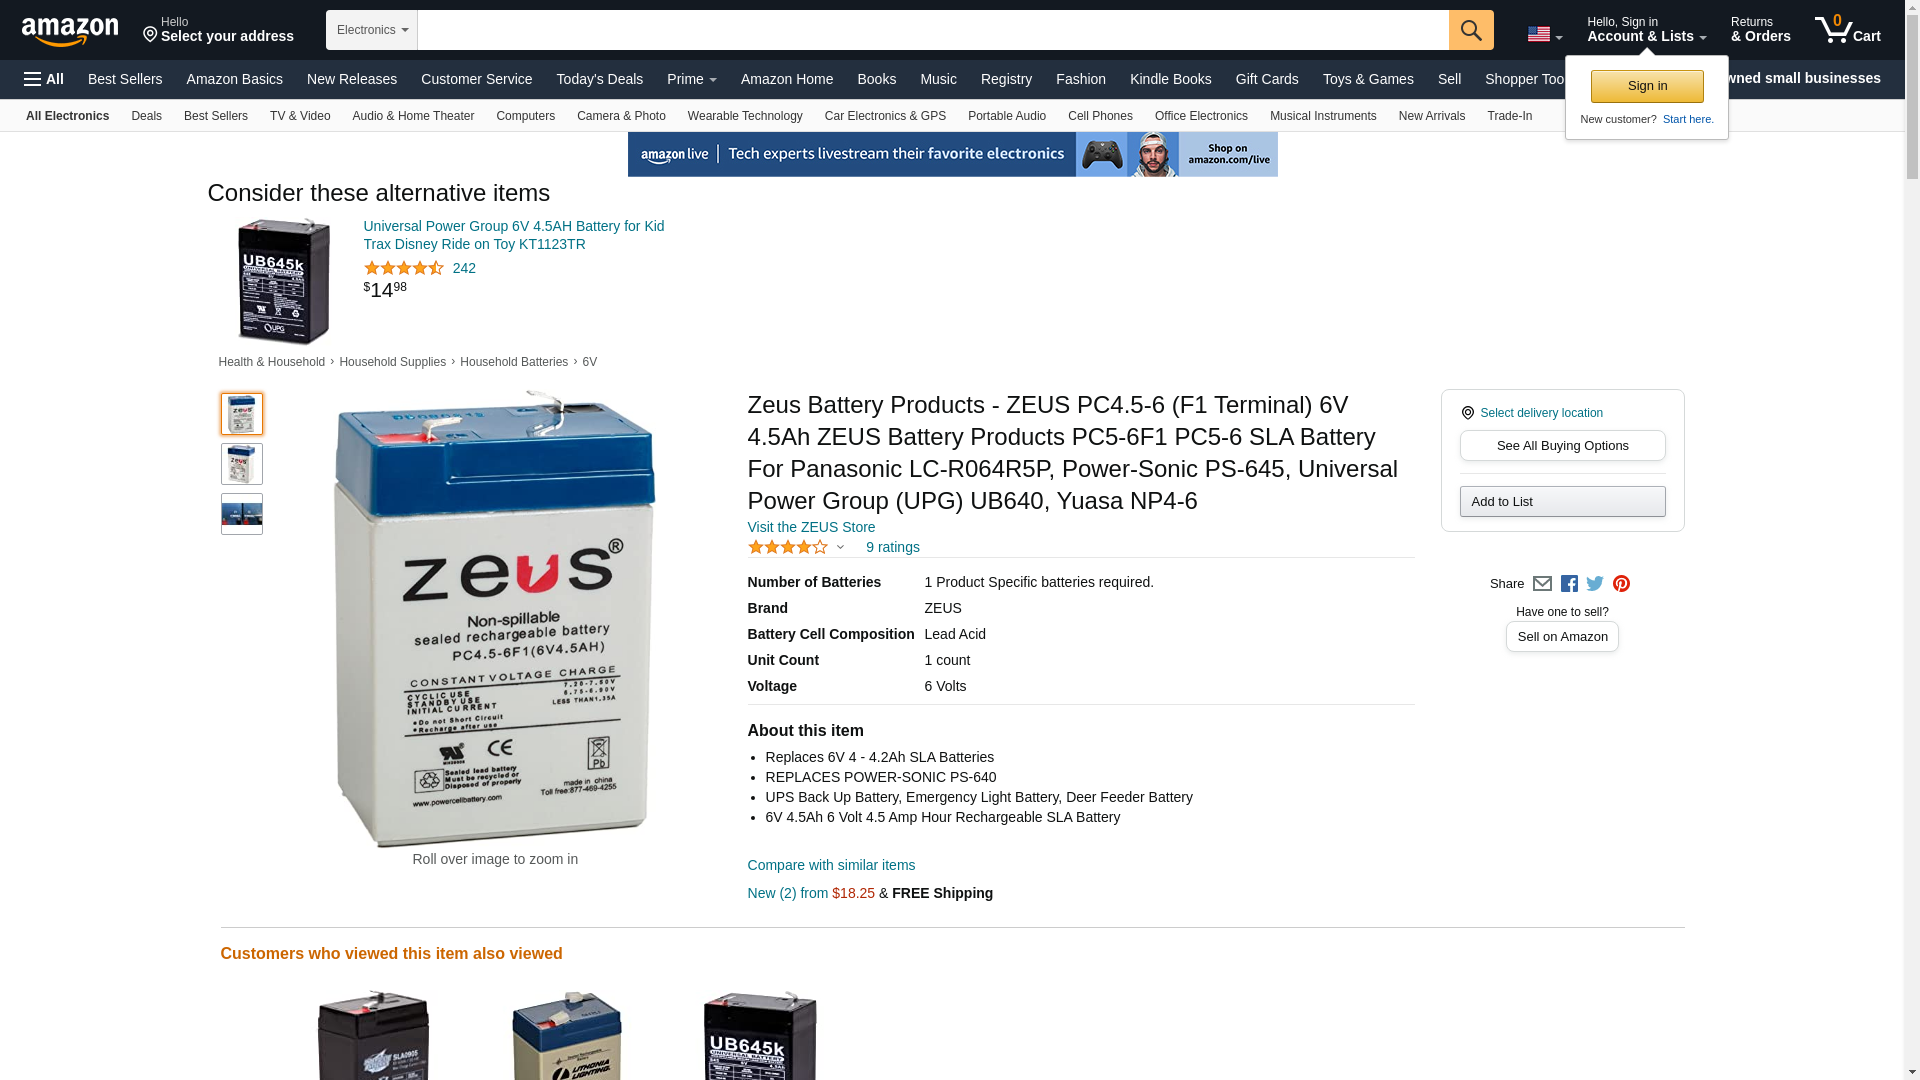Open Today's Deals in navigation
This screenshot has width=1920, height=1080.
coord(599,79)
